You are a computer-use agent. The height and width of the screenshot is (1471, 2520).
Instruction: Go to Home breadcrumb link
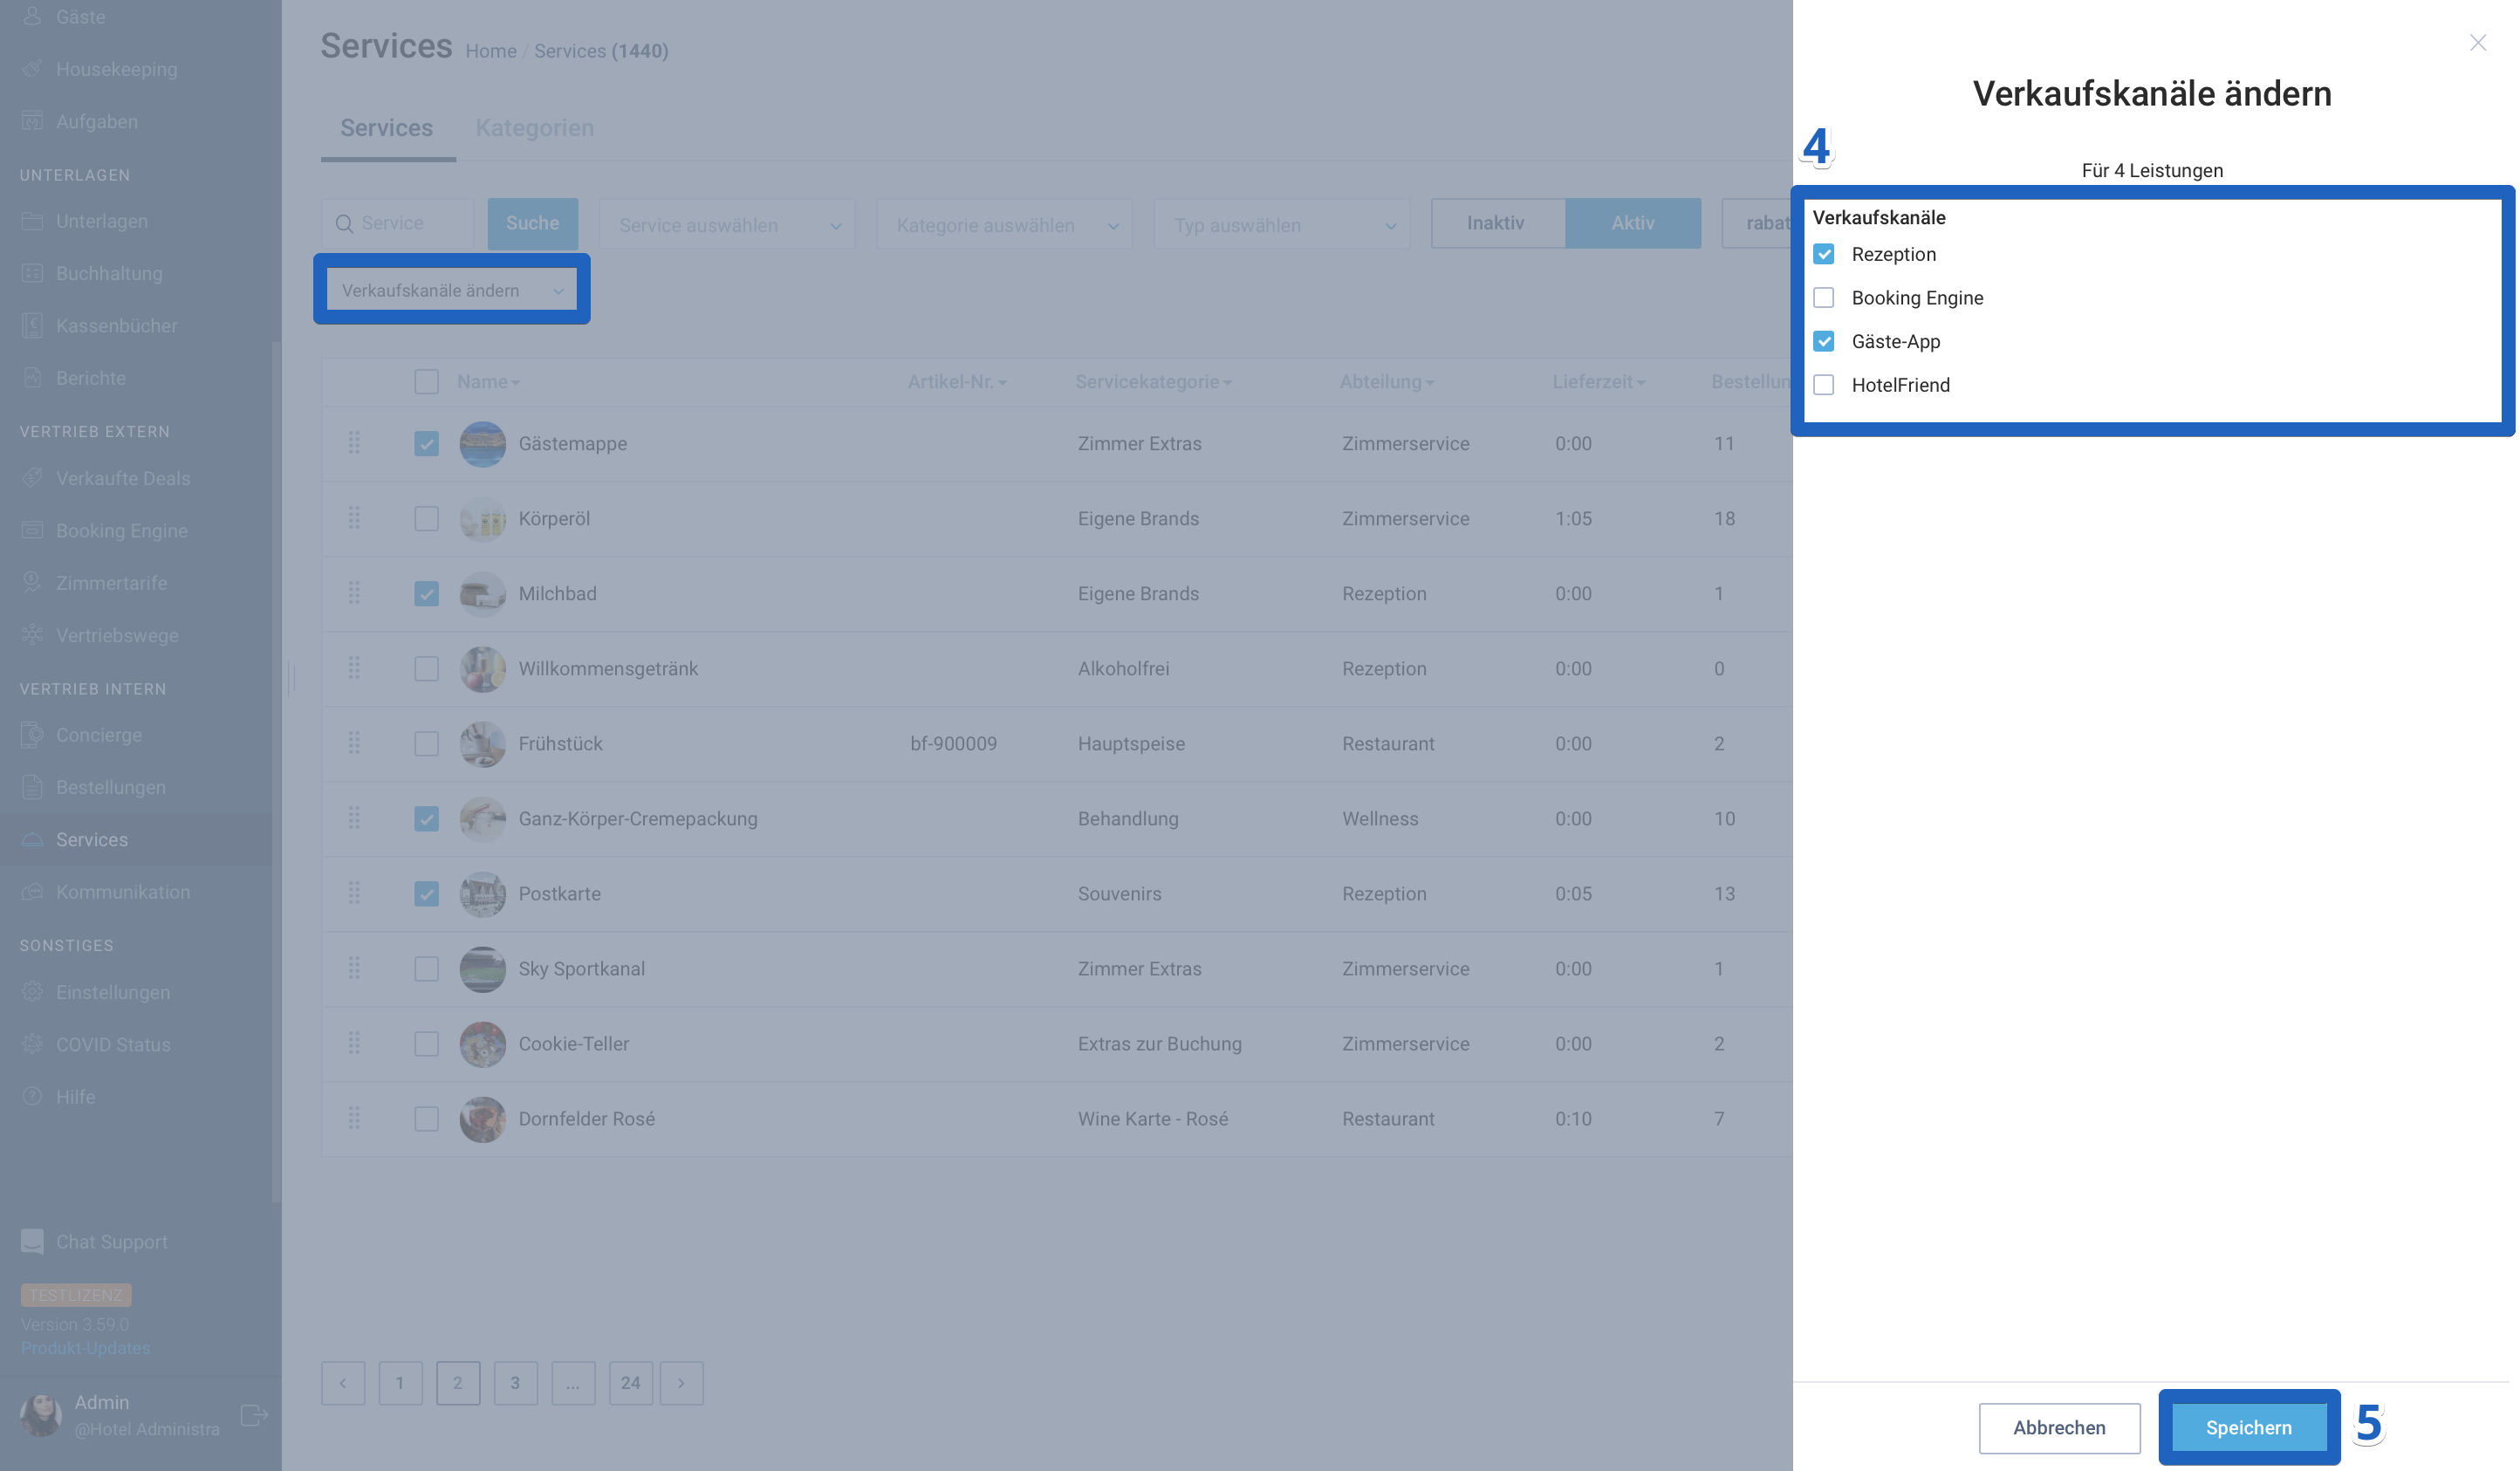[x=490, y=51]
